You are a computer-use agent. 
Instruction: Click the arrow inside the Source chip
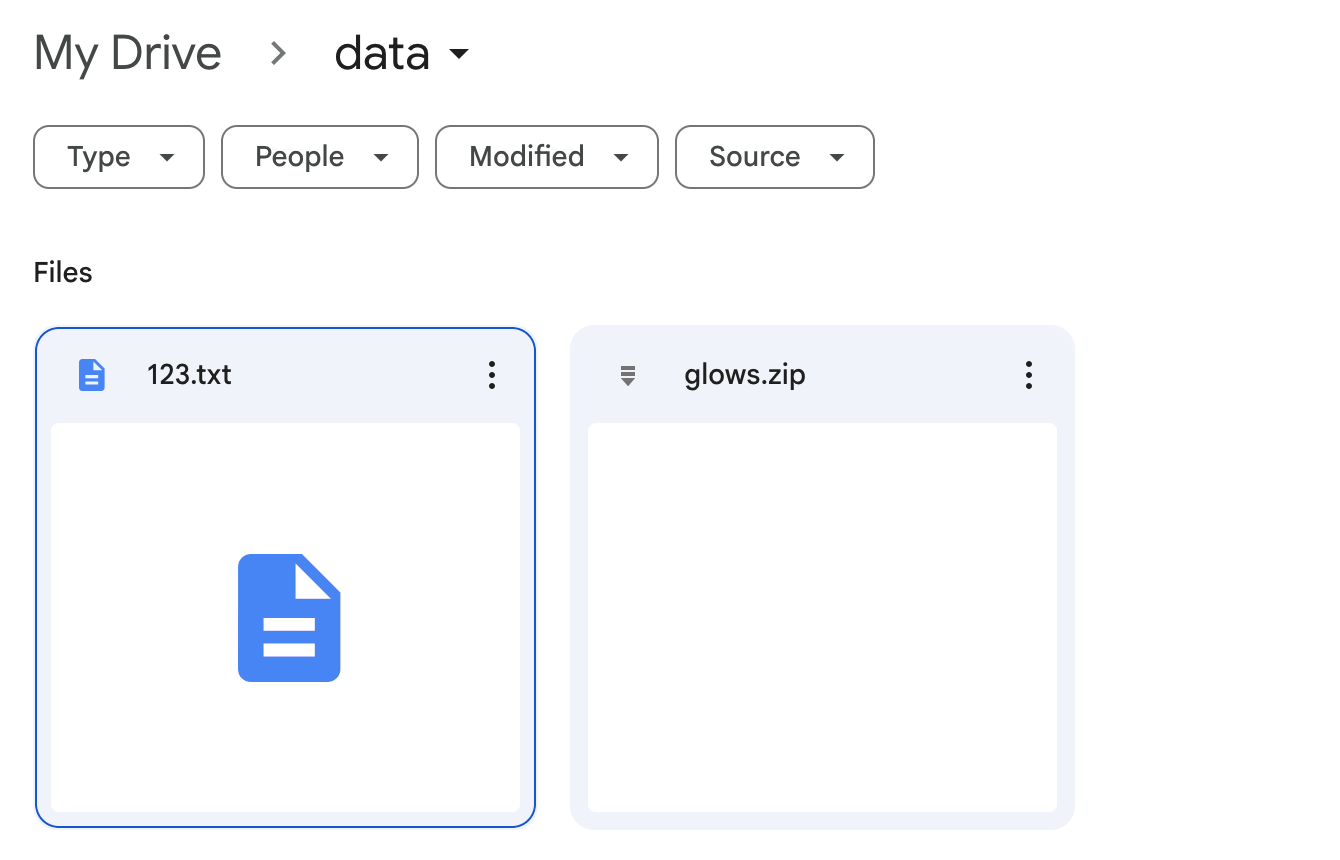837,157
